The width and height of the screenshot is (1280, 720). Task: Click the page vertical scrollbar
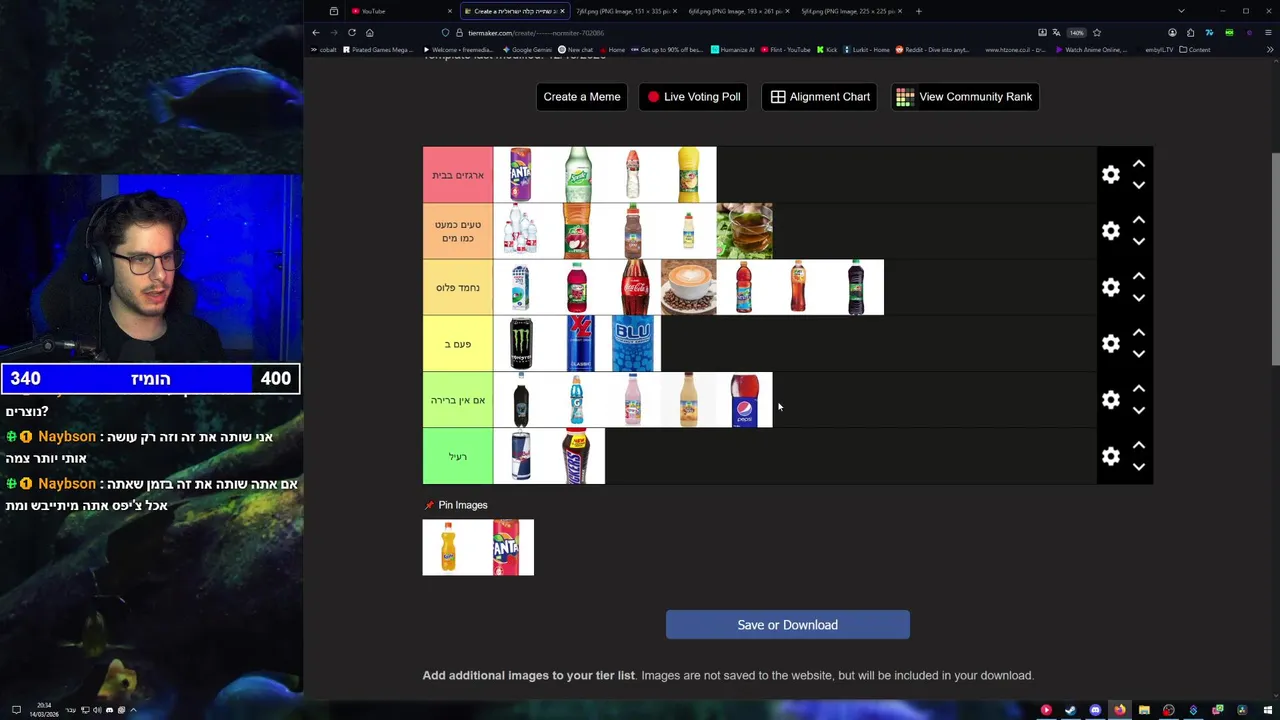coord(1274,260)
